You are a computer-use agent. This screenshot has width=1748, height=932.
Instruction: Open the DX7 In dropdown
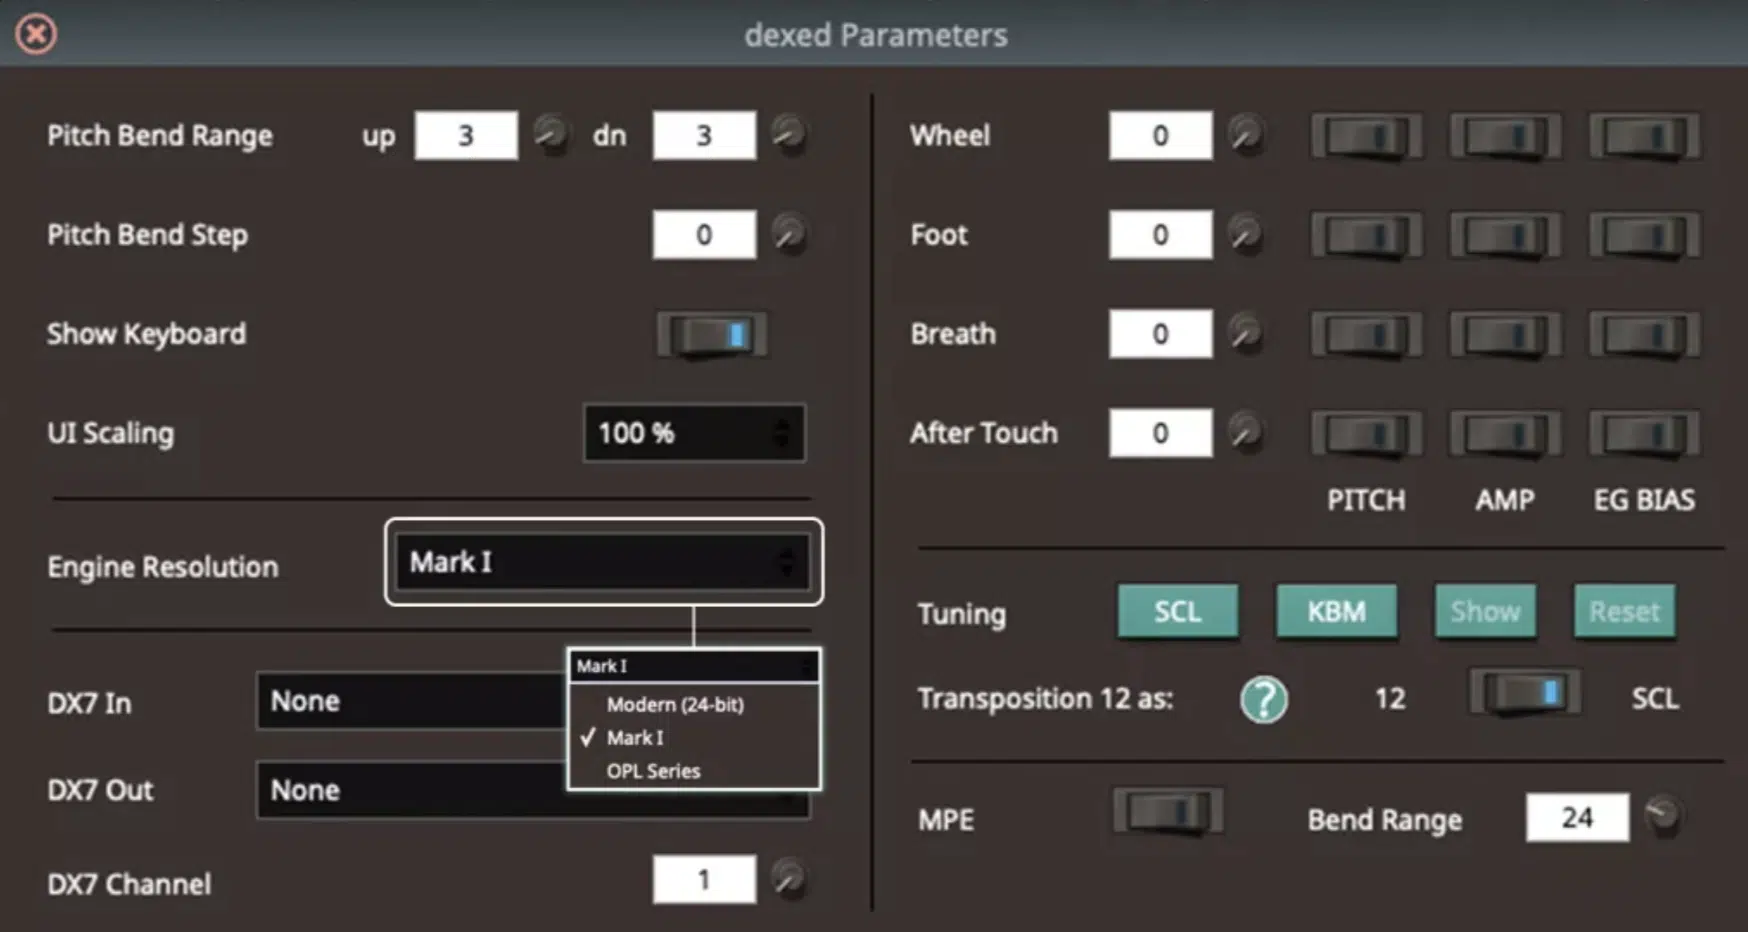(411, 701)
